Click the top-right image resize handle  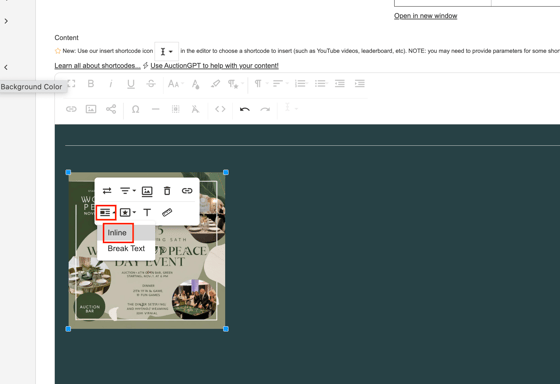click(226, 172)
